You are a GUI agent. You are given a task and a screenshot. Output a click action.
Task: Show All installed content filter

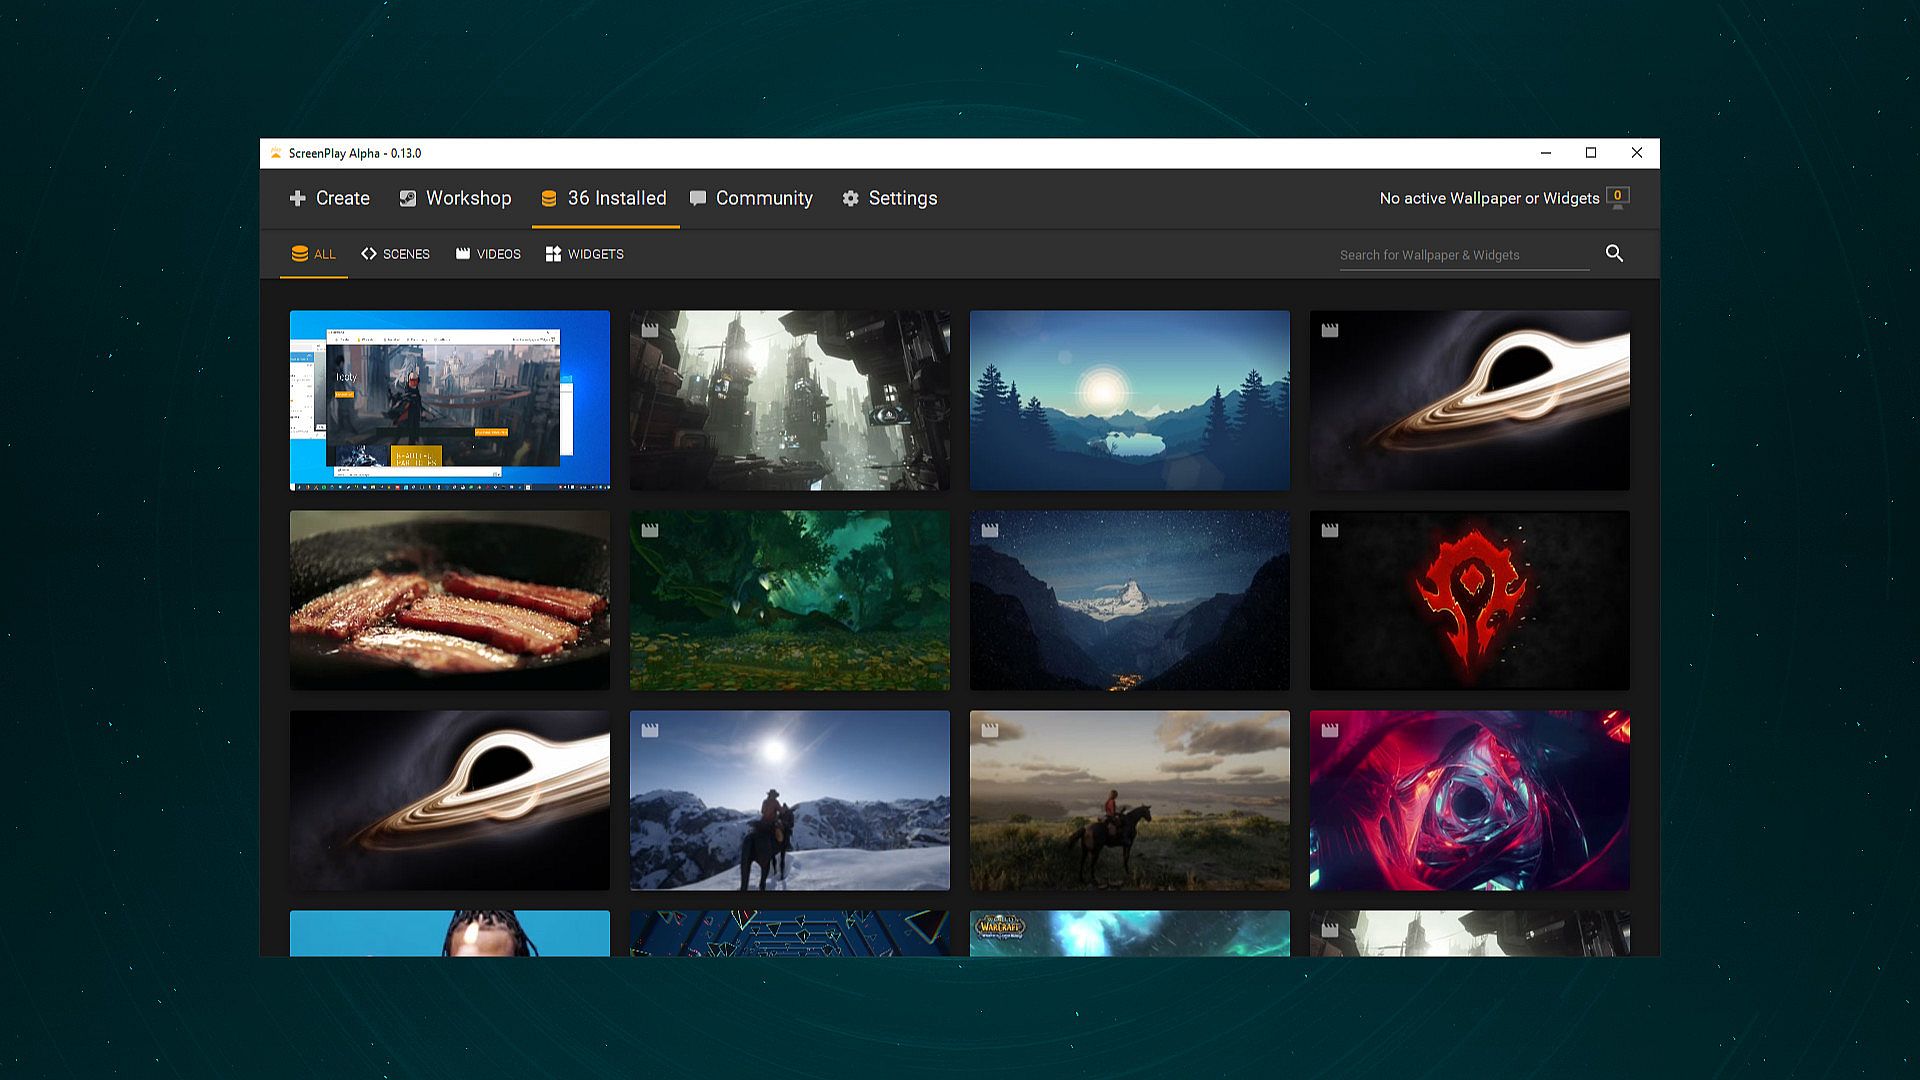(313, 254)
